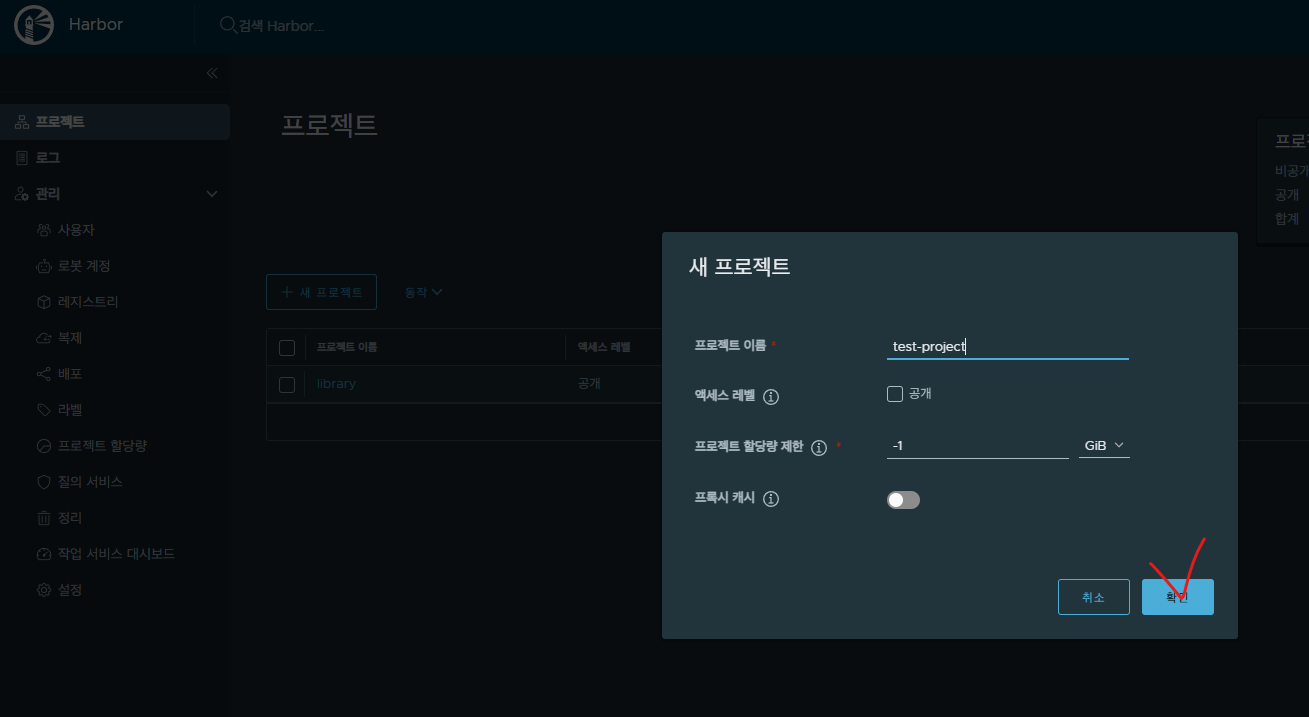
Task: Open 레지스트리 in the sidebar
Action: 88,302
